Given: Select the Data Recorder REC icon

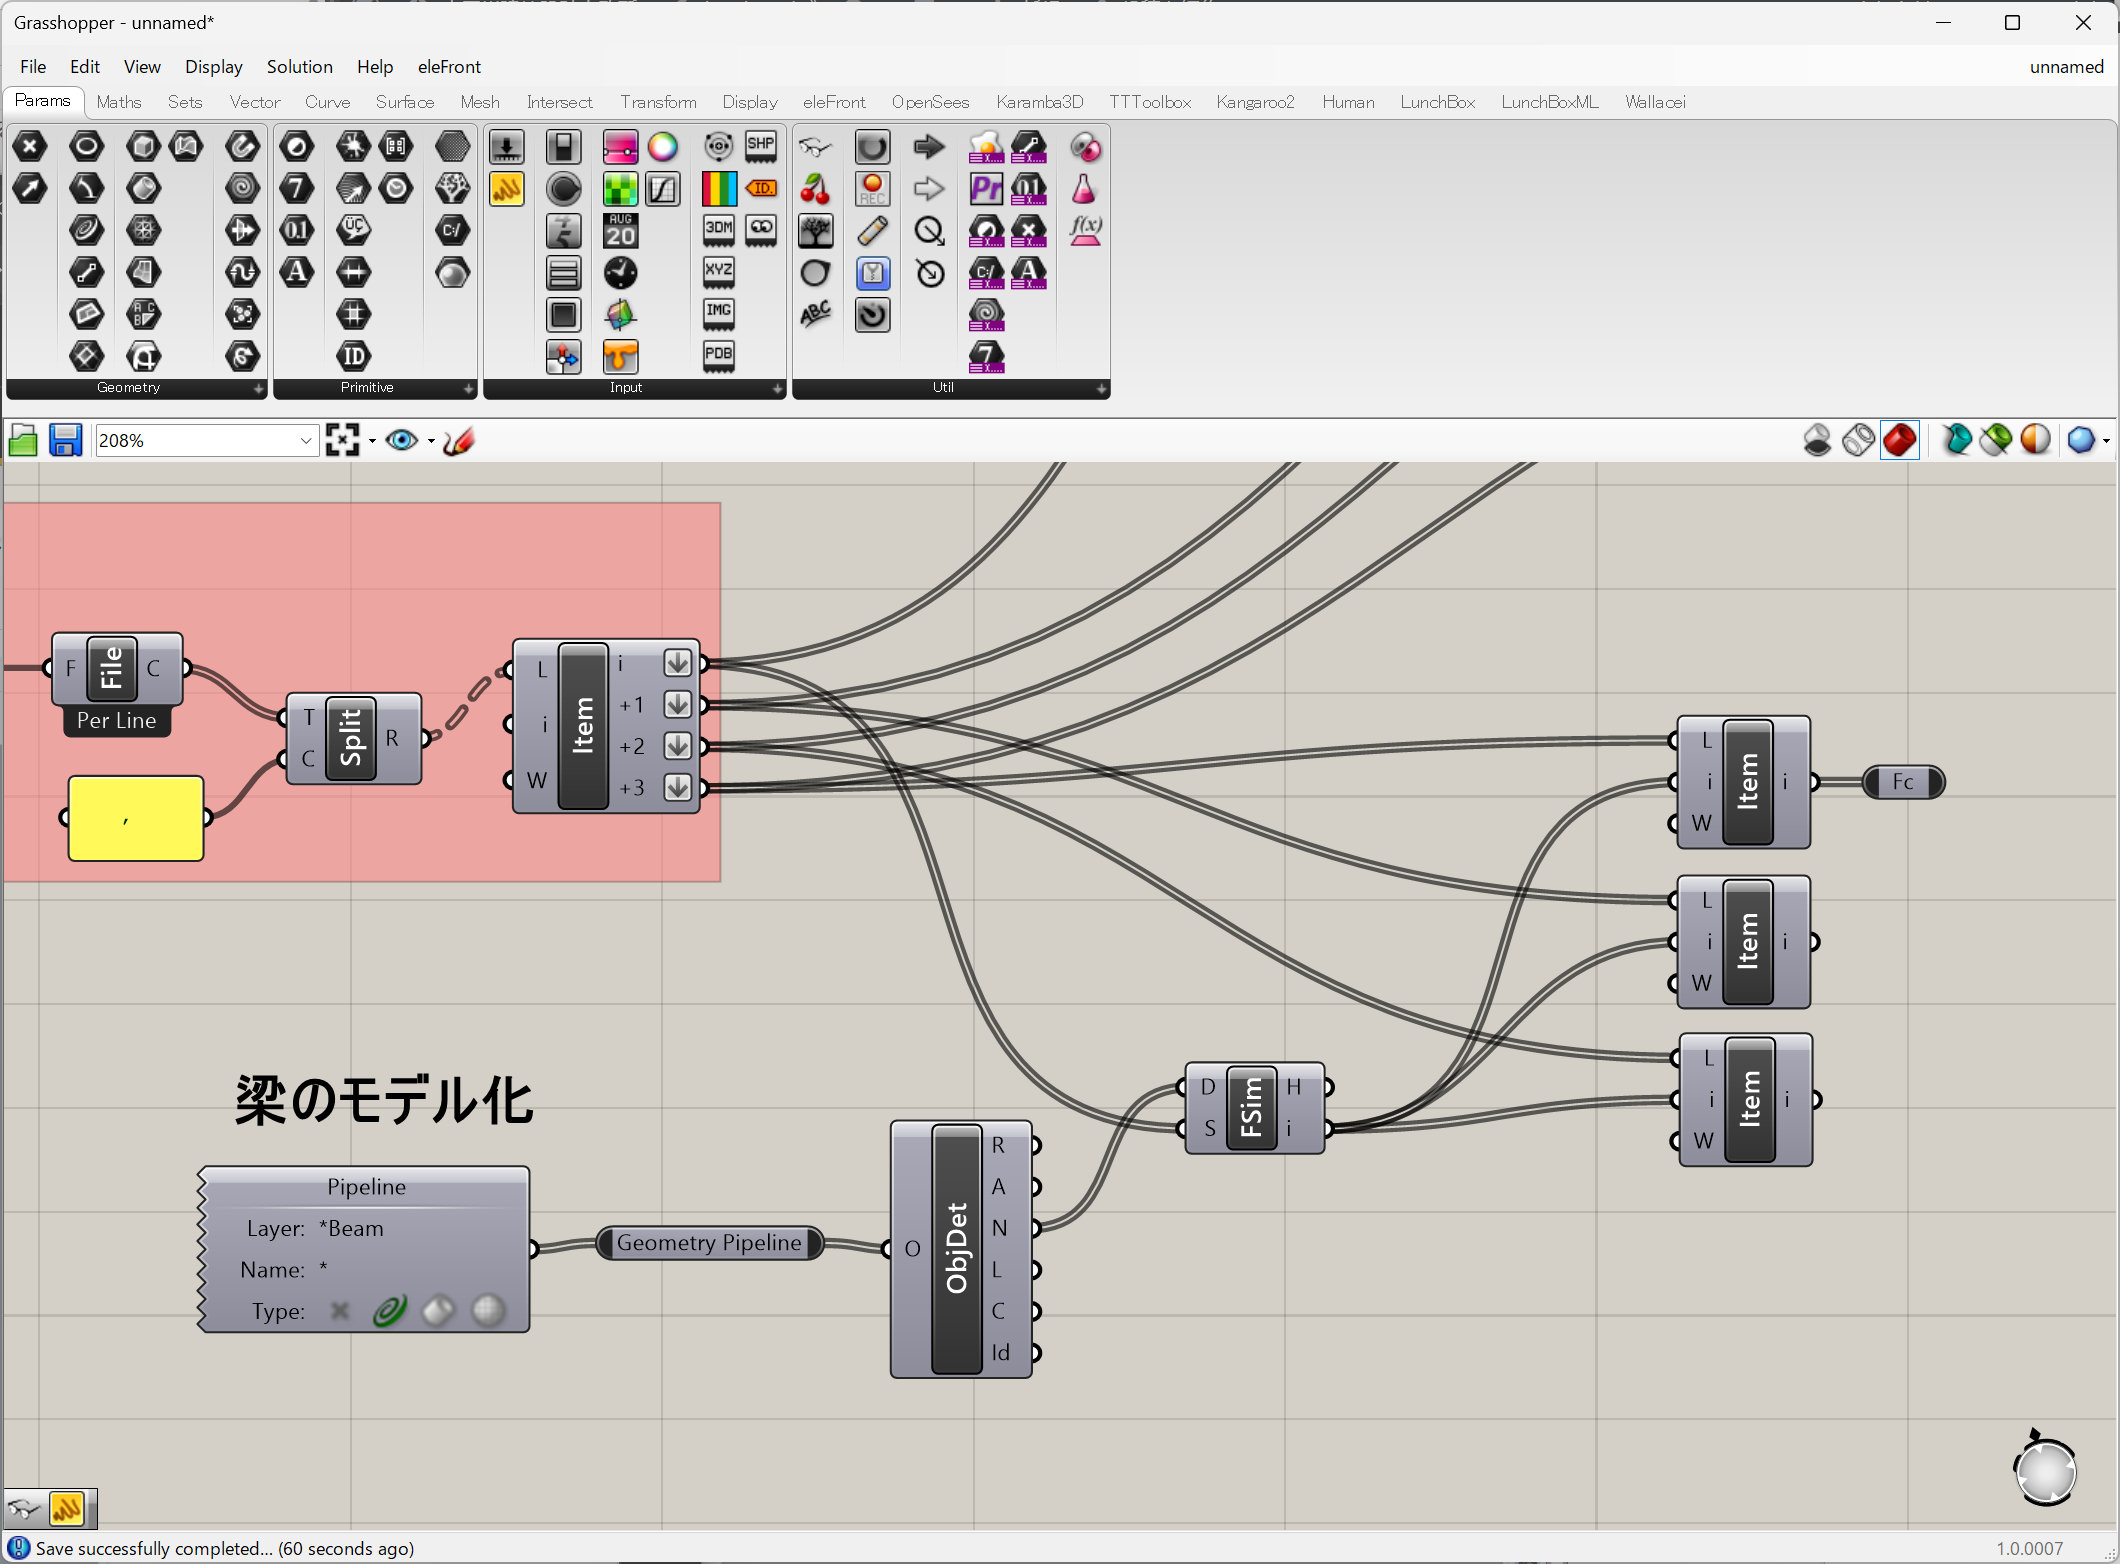Looking at the screenshot, I should pos(872,189).
